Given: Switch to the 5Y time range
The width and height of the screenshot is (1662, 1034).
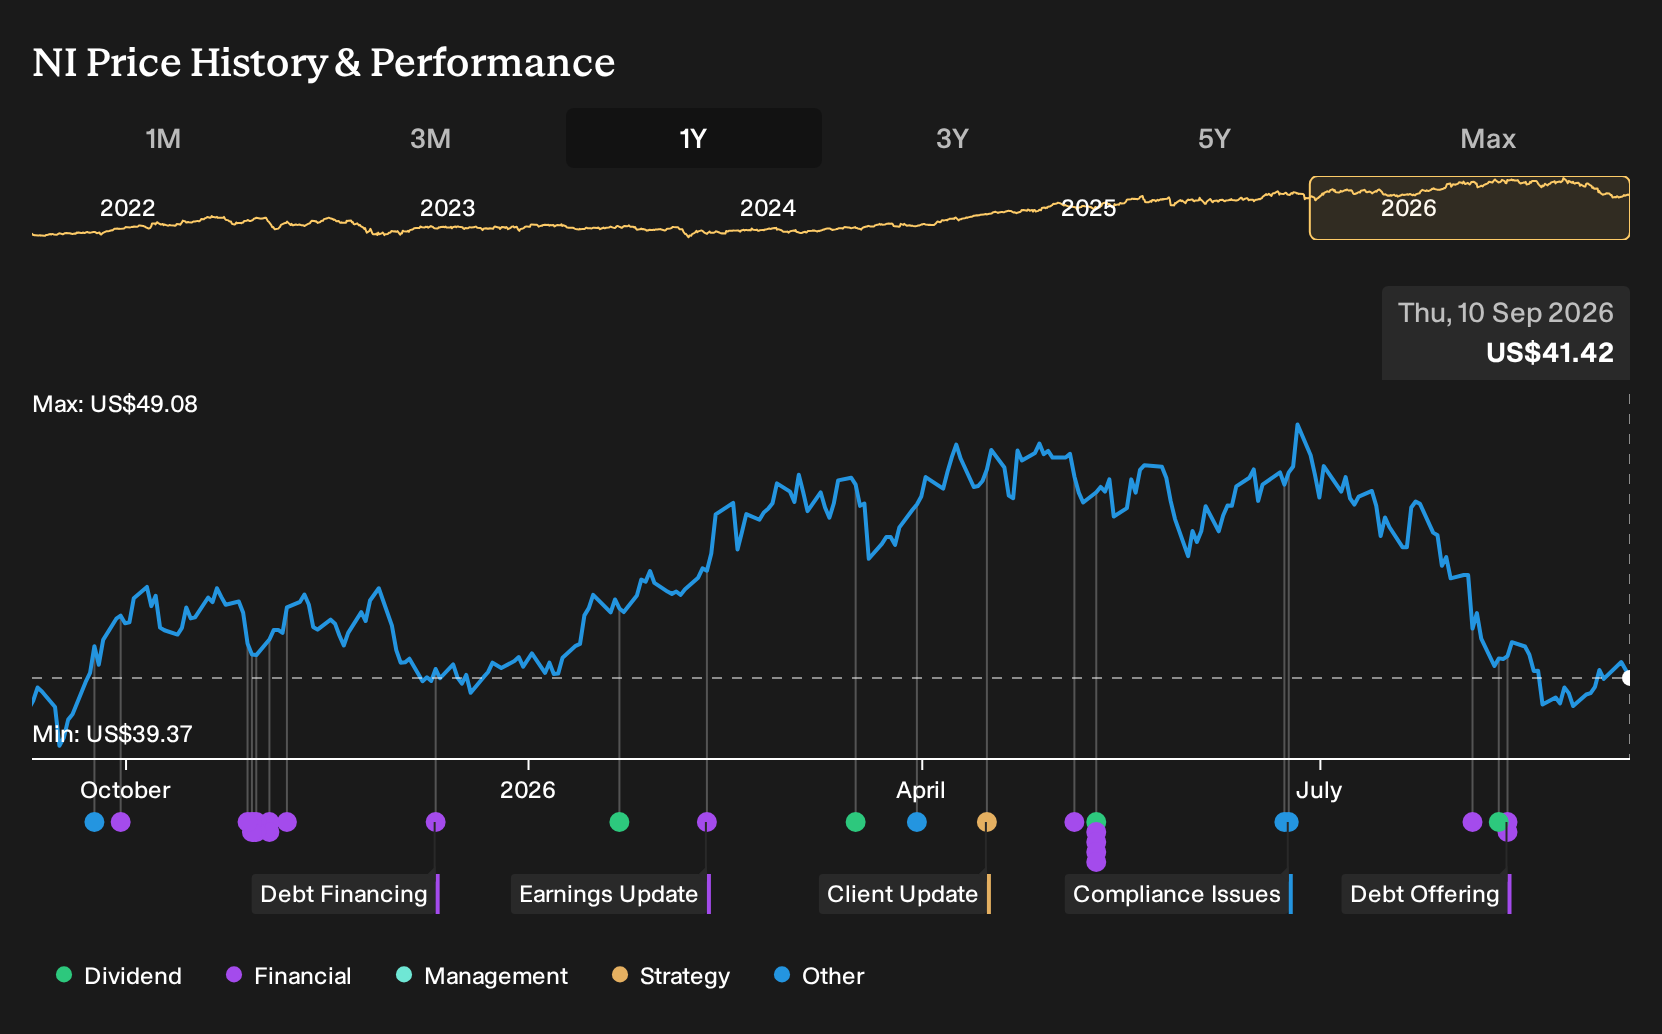Looking at the screenshot, I should click(x=1214, y=138).
